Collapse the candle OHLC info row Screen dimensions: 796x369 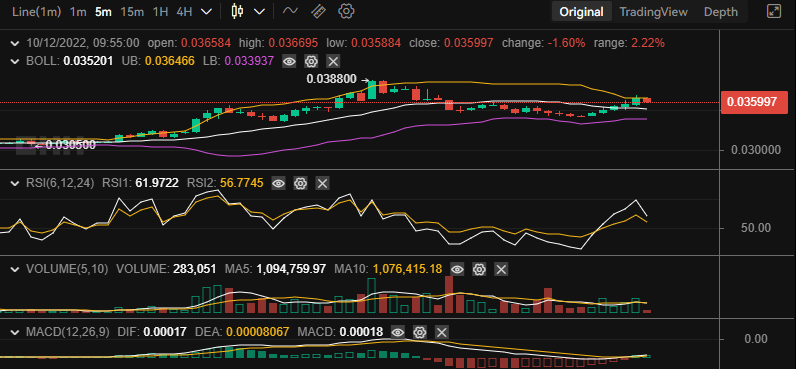15,43
